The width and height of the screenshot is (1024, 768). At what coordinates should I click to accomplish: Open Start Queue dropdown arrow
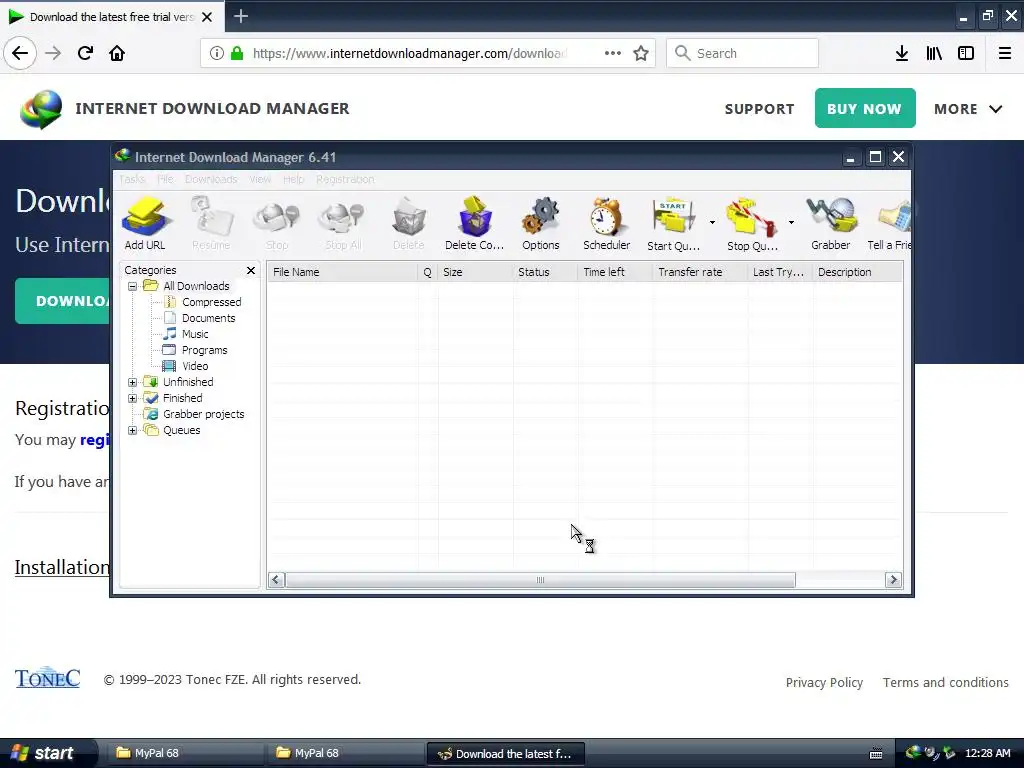click(x=712, y=223)
